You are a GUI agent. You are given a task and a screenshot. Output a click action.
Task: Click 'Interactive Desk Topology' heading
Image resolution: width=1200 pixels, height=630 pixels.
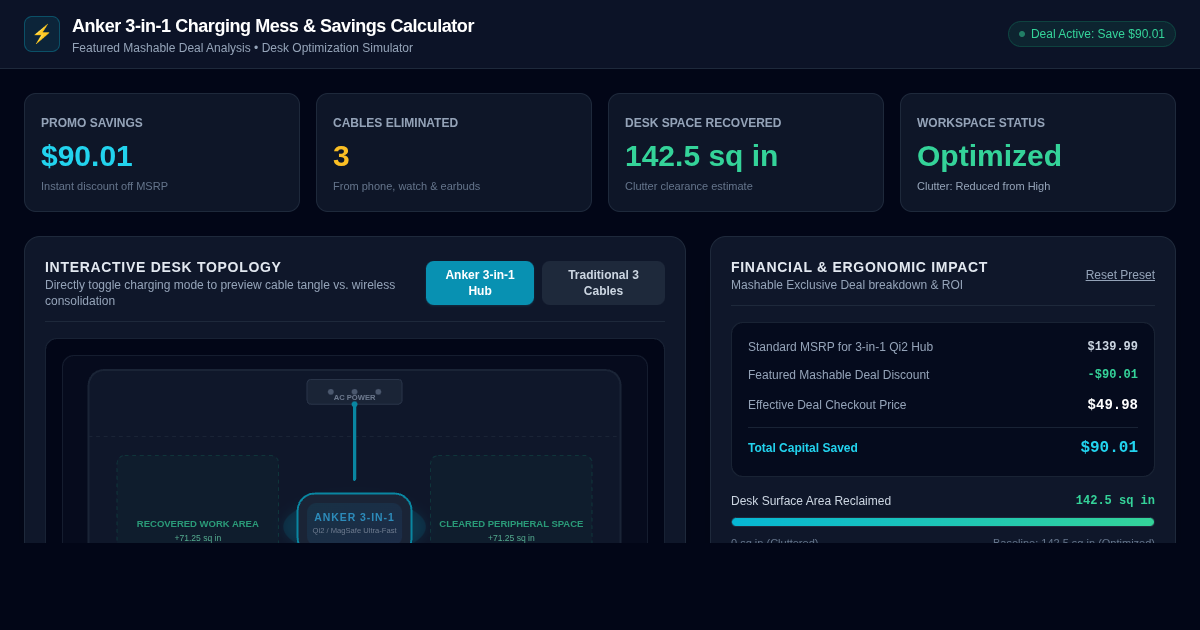[163, 267]
